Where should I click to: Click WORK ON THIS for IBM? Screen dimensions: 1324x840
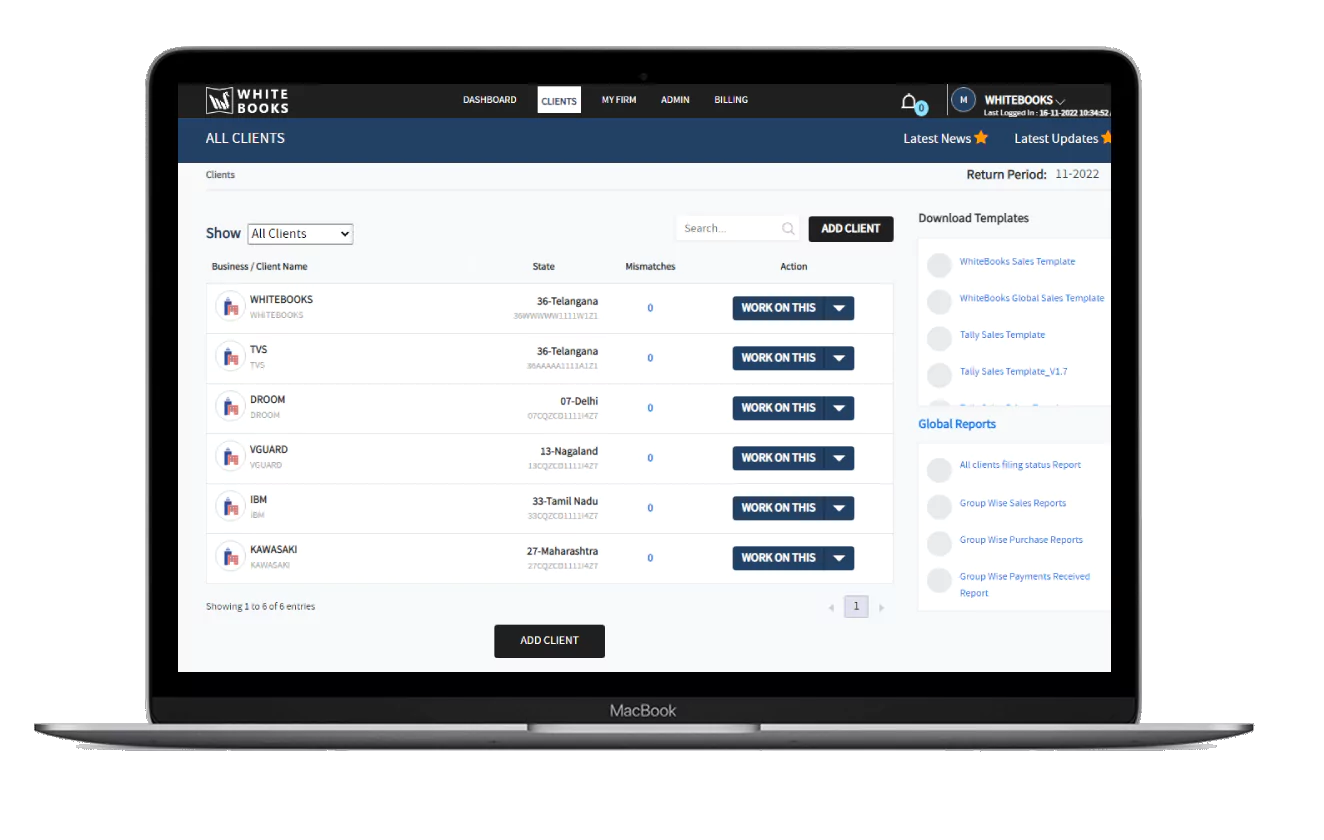tap(779, 508)
